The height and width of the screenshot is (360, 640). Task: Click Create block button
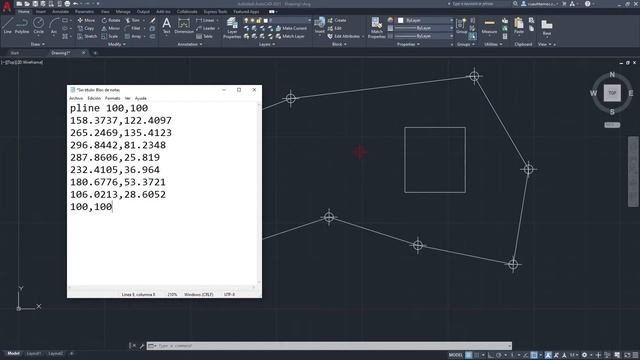click(x=337, y=20)
